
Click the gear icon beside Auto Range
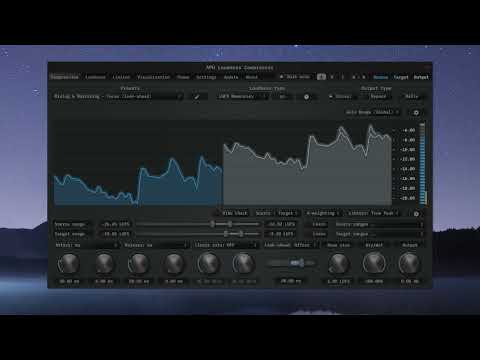pos(416,113)
